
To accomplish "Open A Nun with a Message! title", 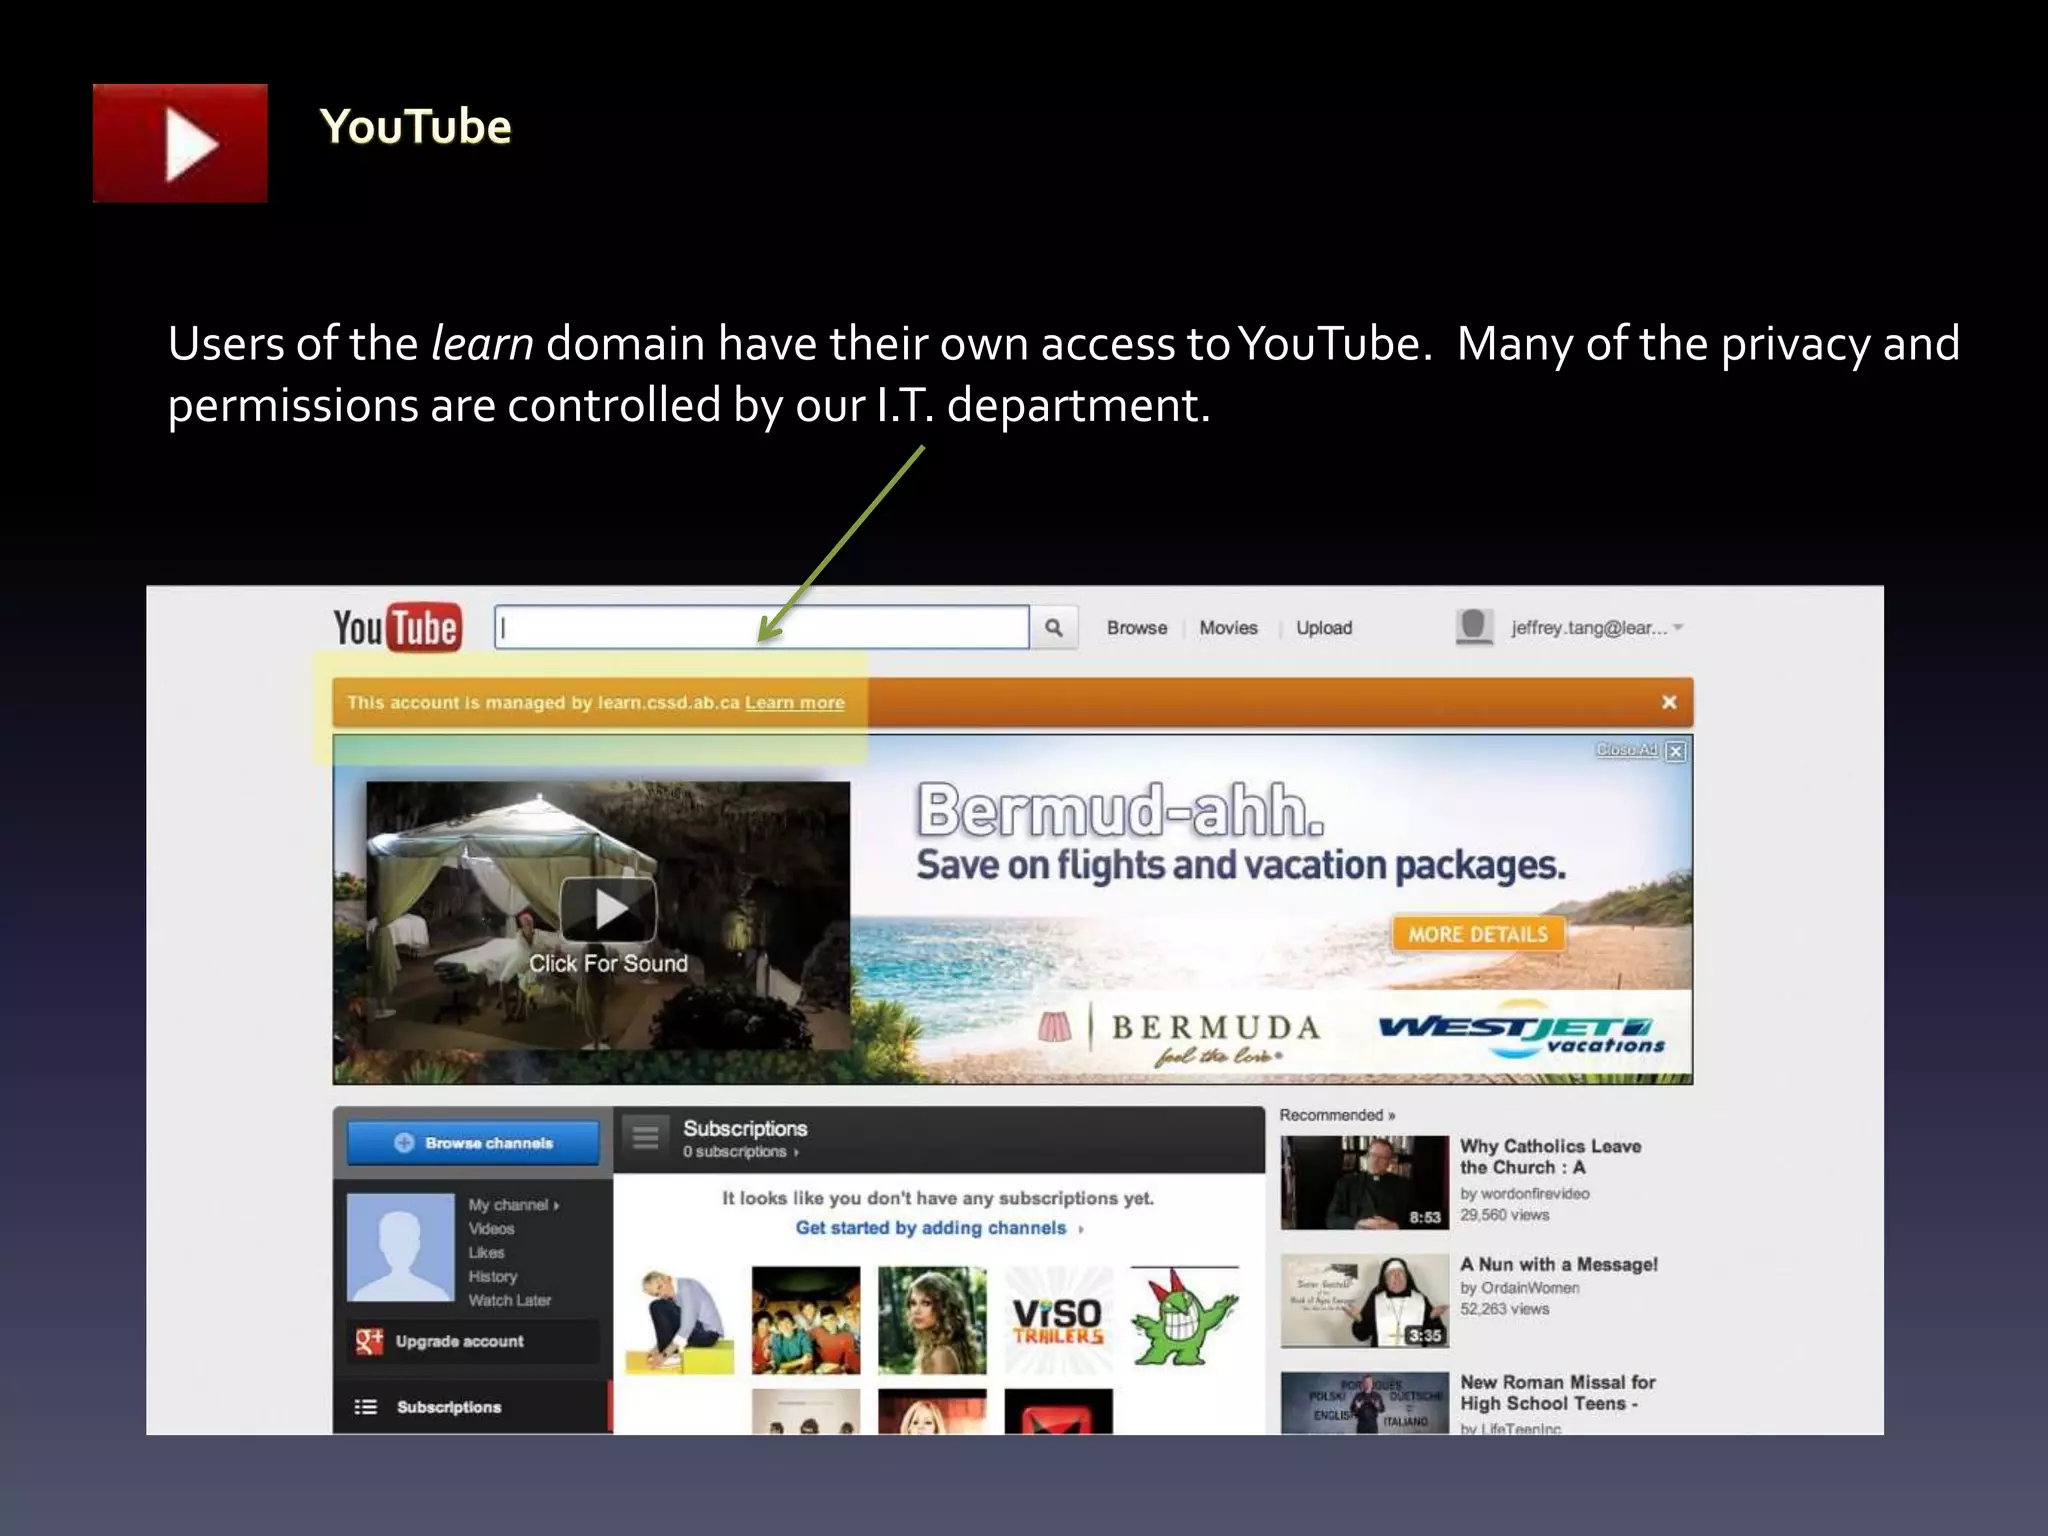I will [1558, 1265].
